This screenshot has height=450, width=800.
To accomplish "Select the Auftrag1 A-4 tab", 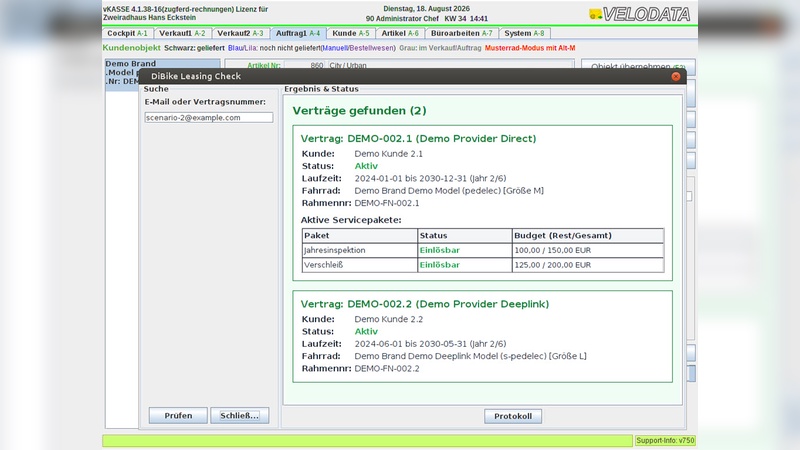I will pyautogui.click(x=298, y=33).
